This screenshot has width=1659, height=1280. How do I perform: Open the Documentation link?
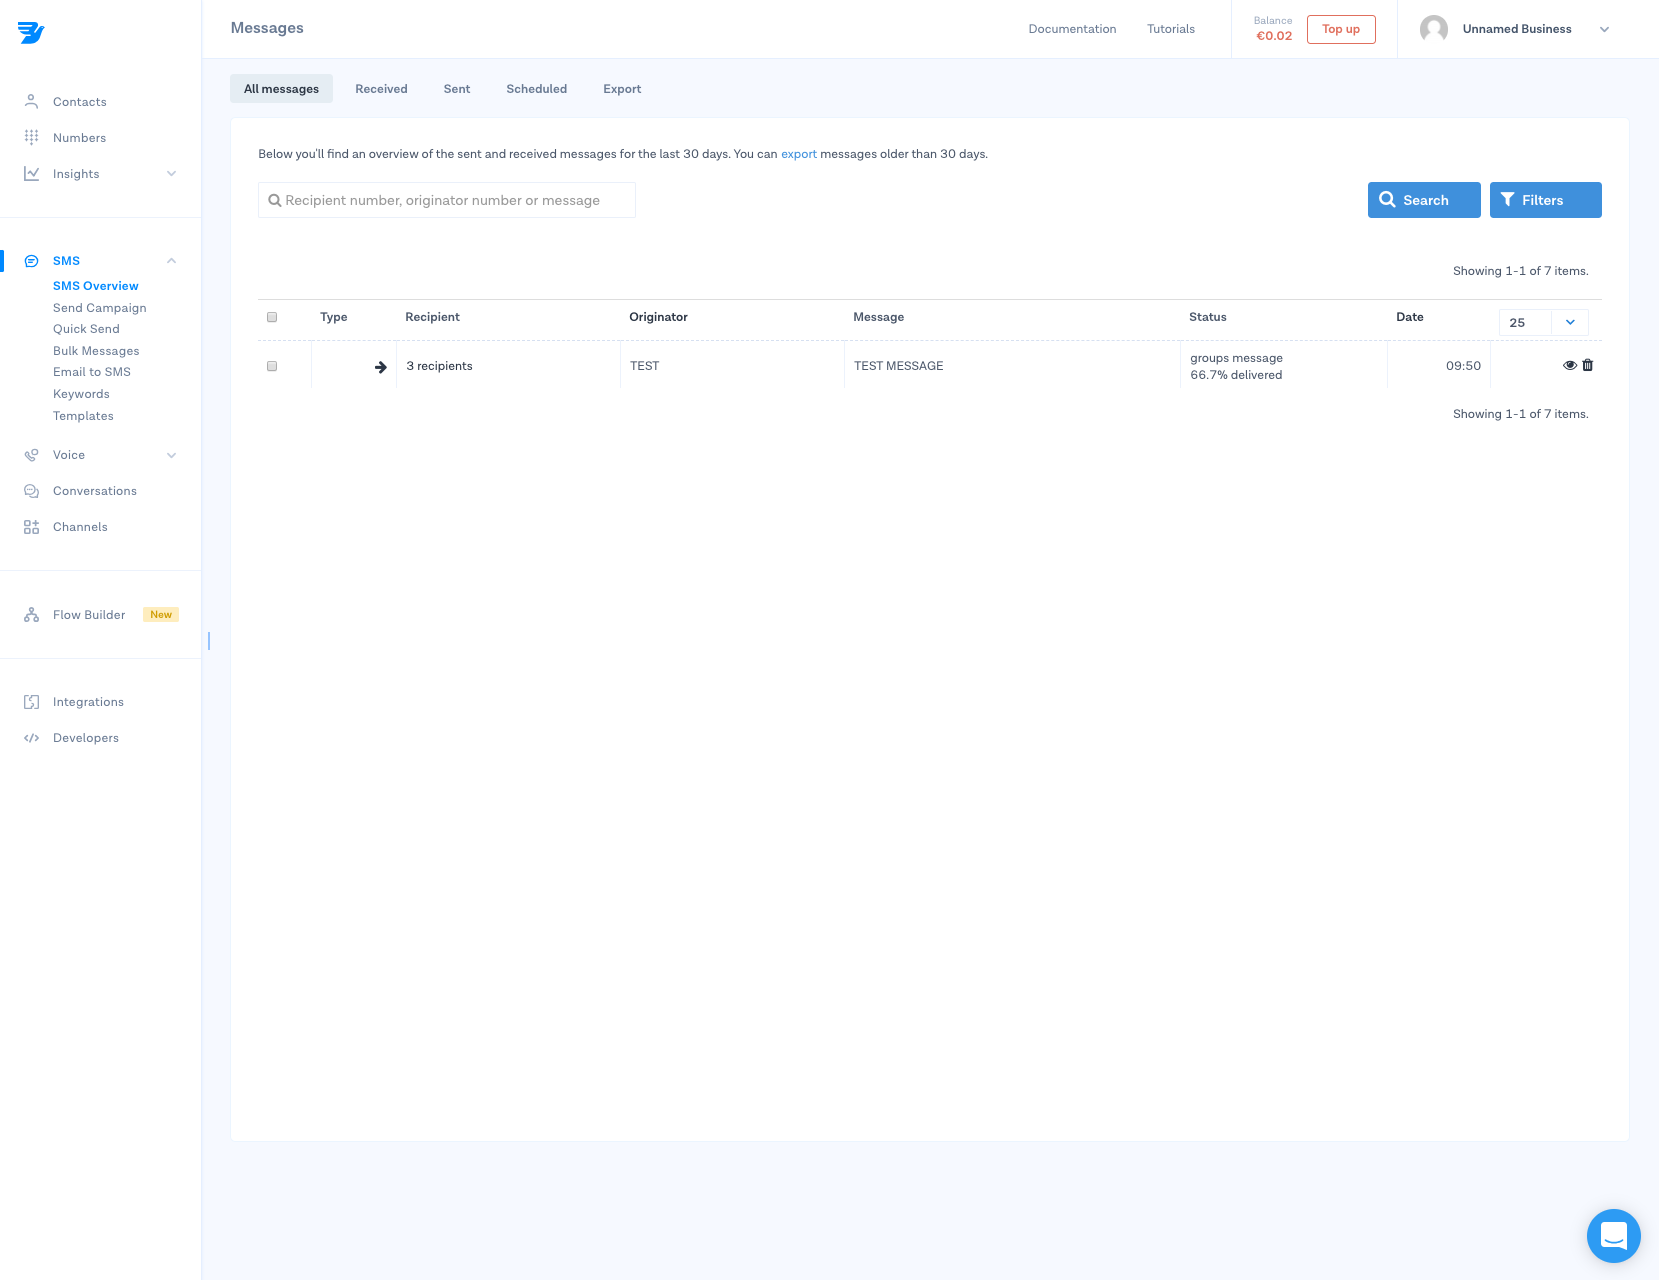[1072, 29]
